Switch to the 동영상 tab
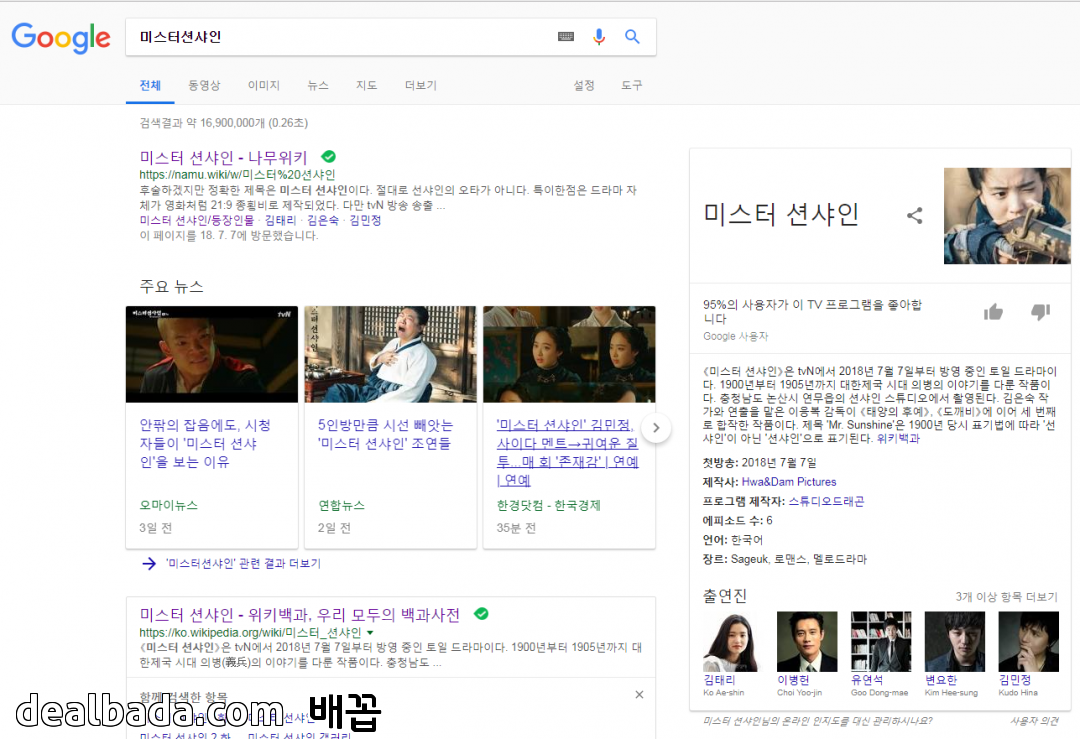The height and width of the screenshot is (739, 1080). [x=204, y=86]
